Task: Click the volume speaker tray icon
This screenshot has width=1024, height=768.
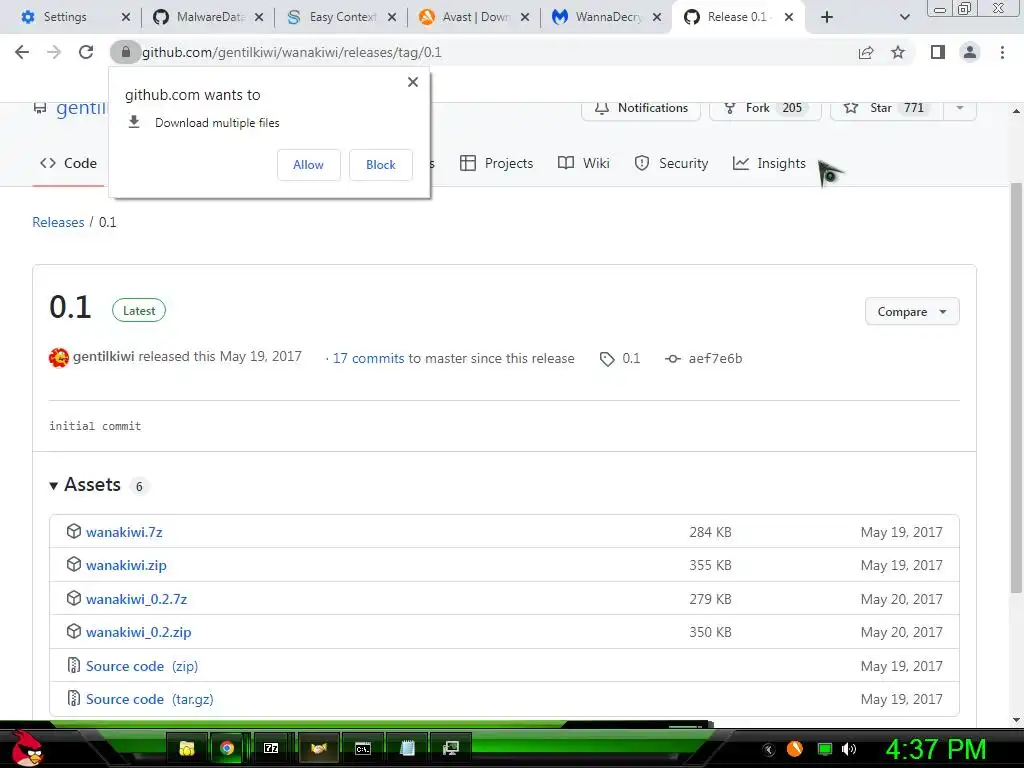Action: [849, 748]
